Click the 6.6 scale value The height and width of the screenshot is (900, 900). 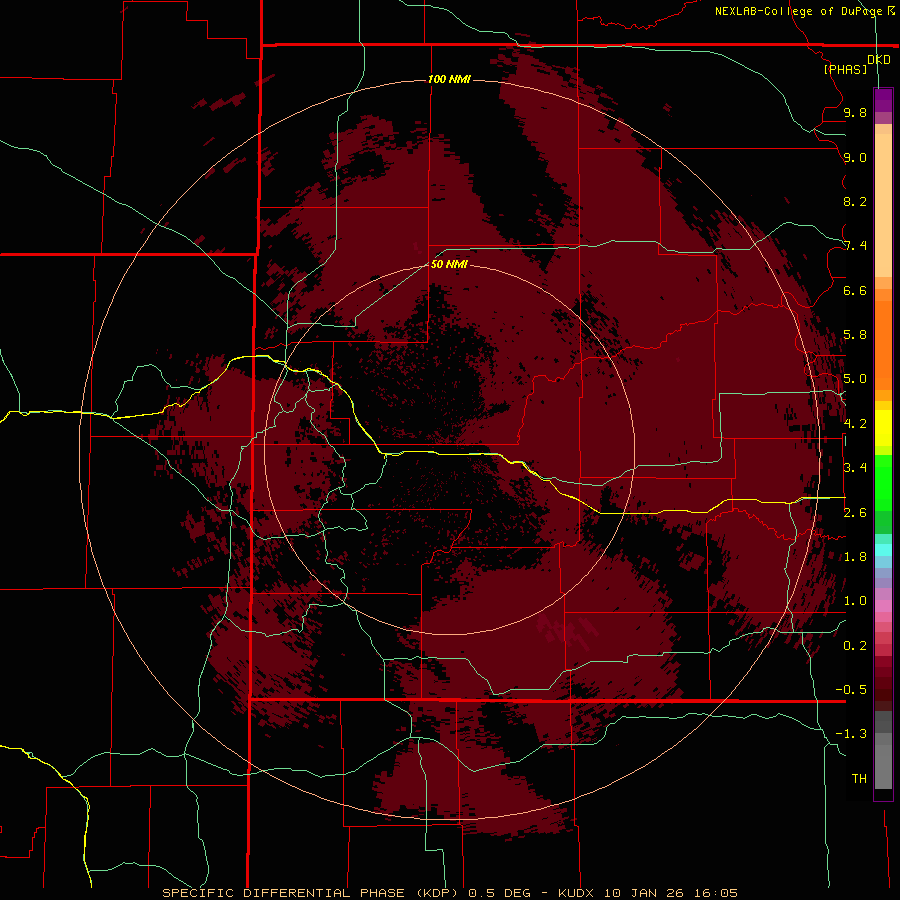[855, 290]
